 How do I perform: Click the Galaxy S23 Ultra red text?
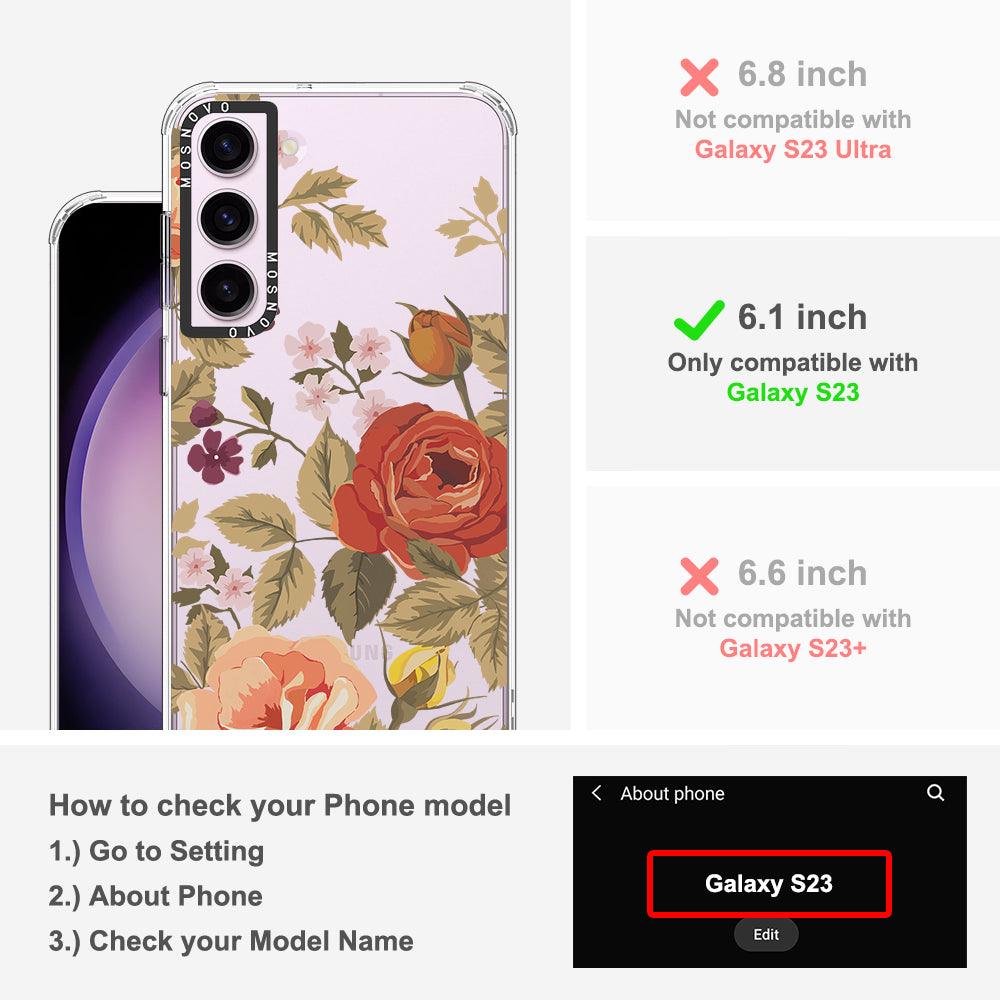[793, 149]
